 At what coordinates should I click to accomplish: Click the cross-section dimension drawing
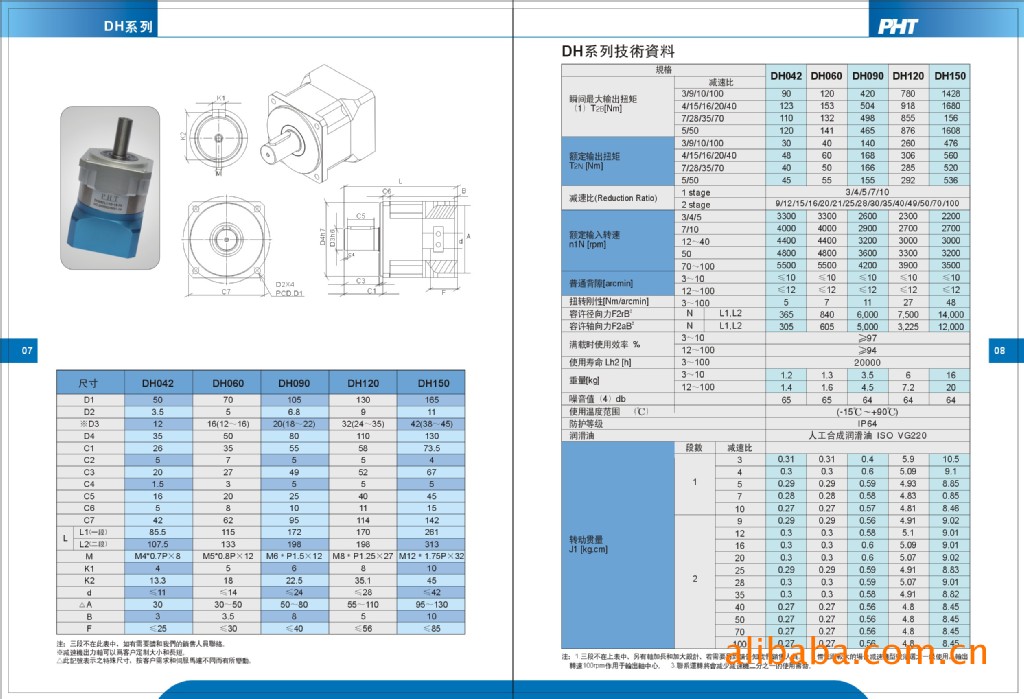pos(396,238)
